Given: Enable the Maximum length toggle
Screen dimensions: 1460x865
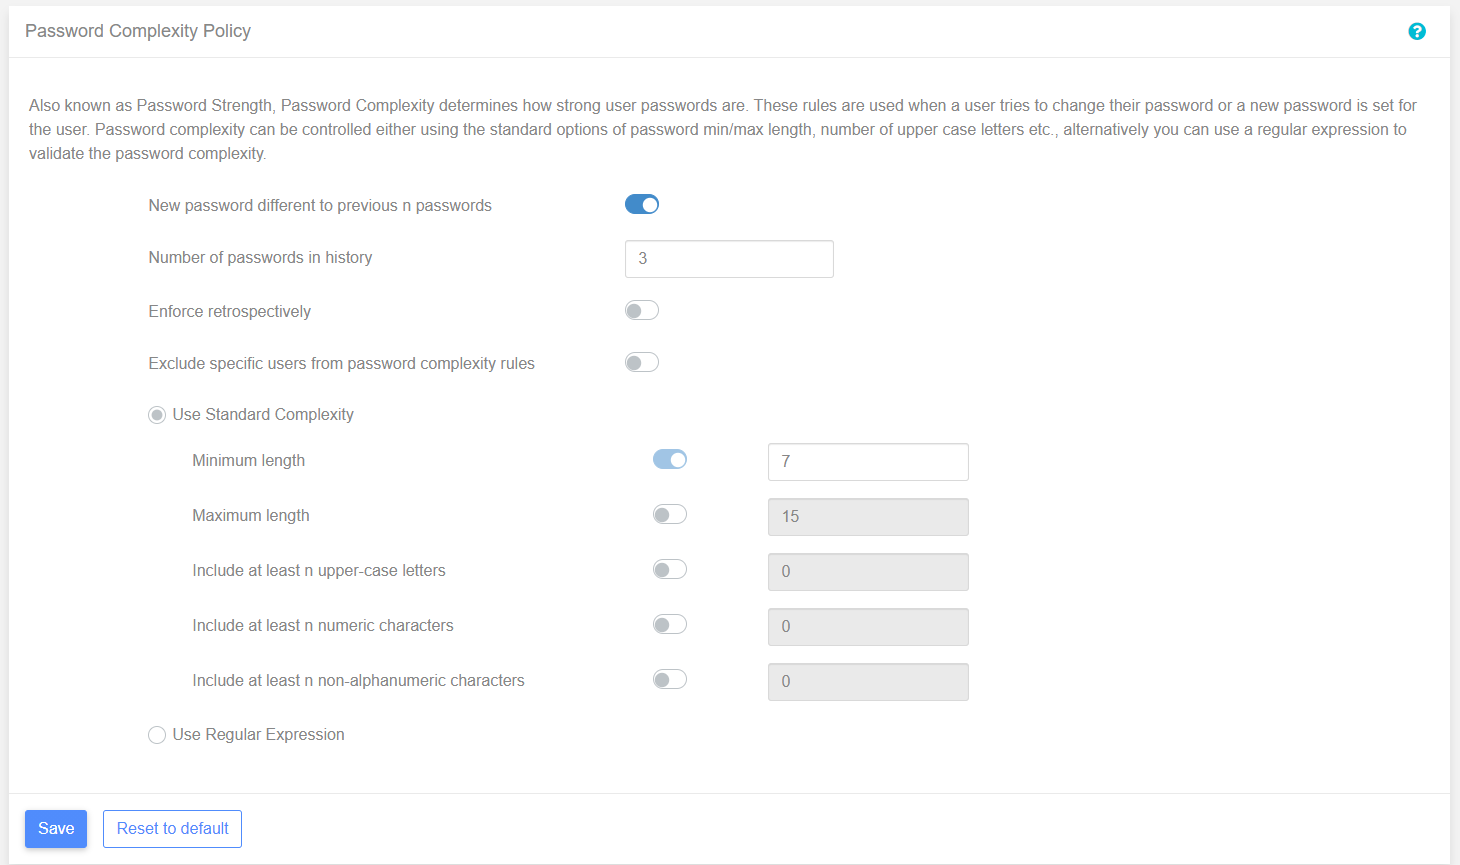Looking at the screenshot, I should [670, 515].
